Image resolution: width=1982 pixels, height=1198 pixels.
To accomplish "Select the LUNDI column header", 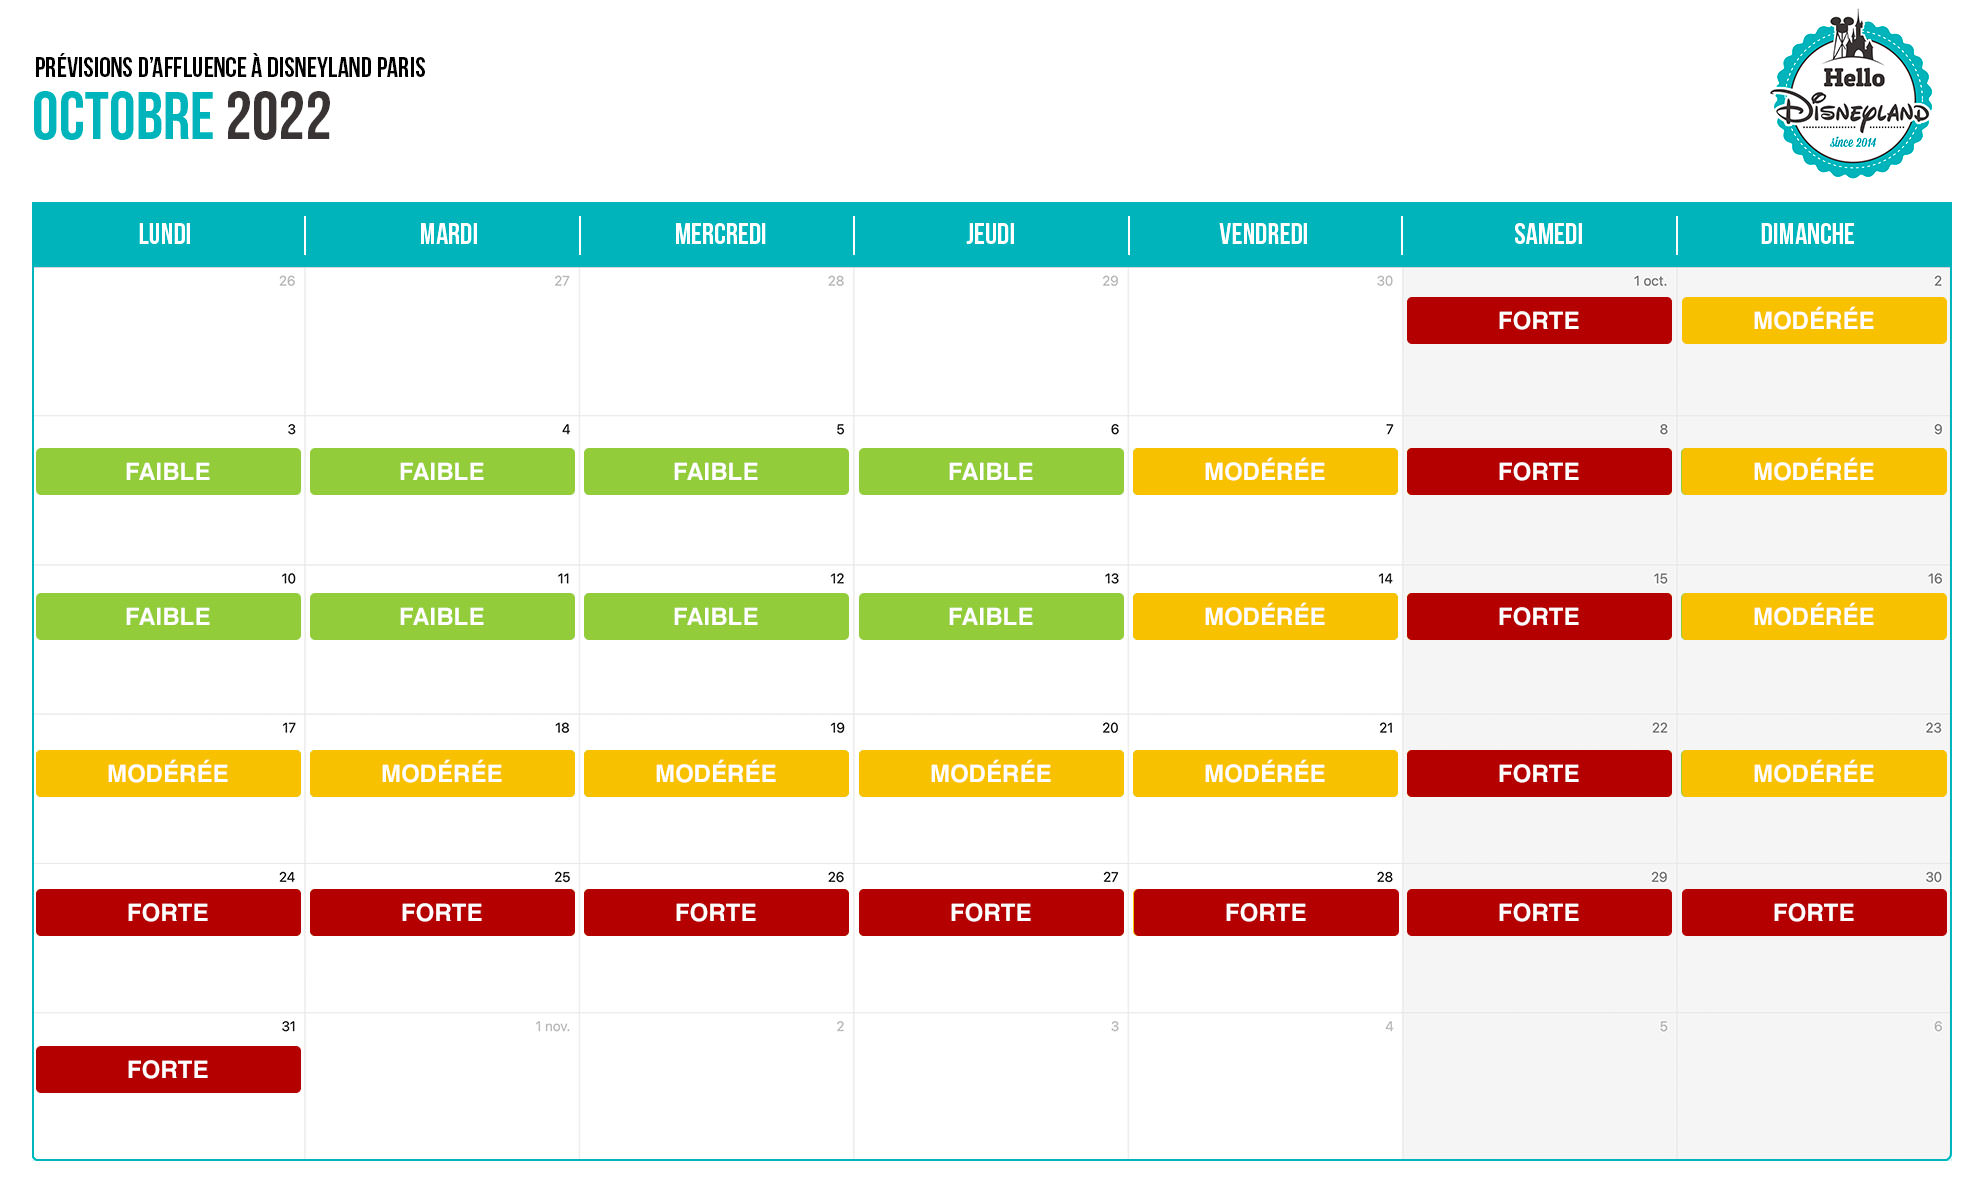I will [165, 235].
